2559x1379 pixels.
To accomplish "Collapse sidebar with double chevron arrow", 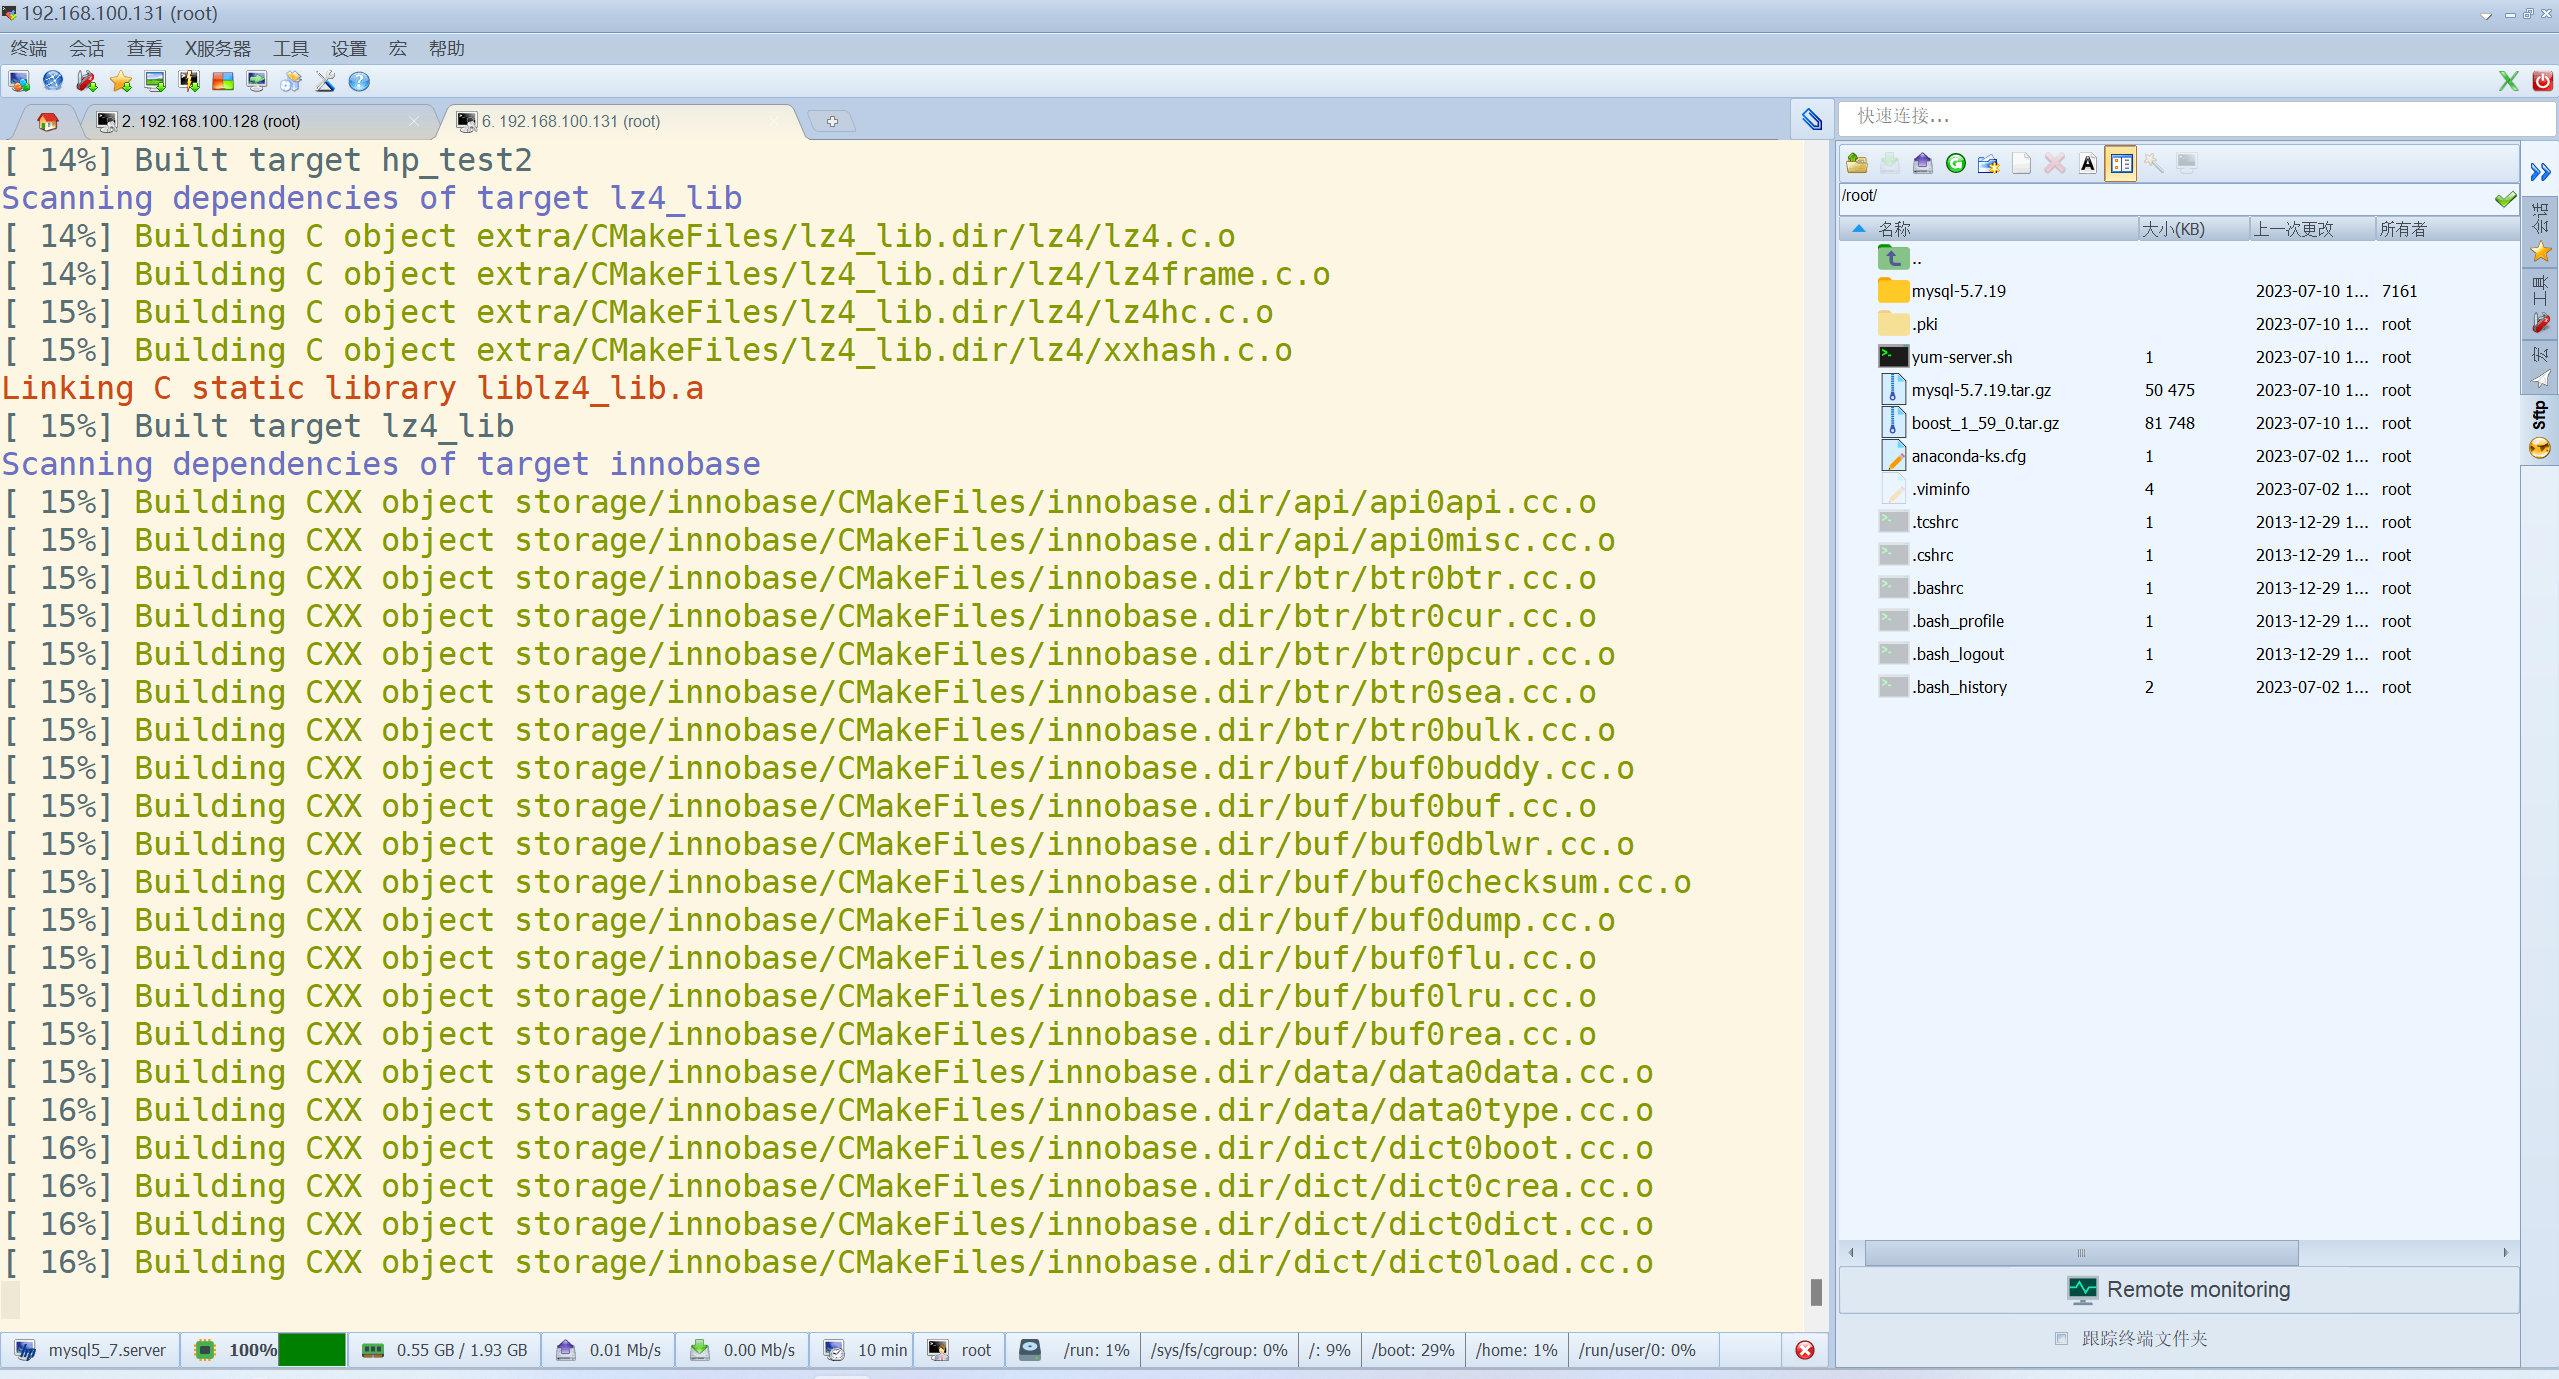I will [2540, 172].
